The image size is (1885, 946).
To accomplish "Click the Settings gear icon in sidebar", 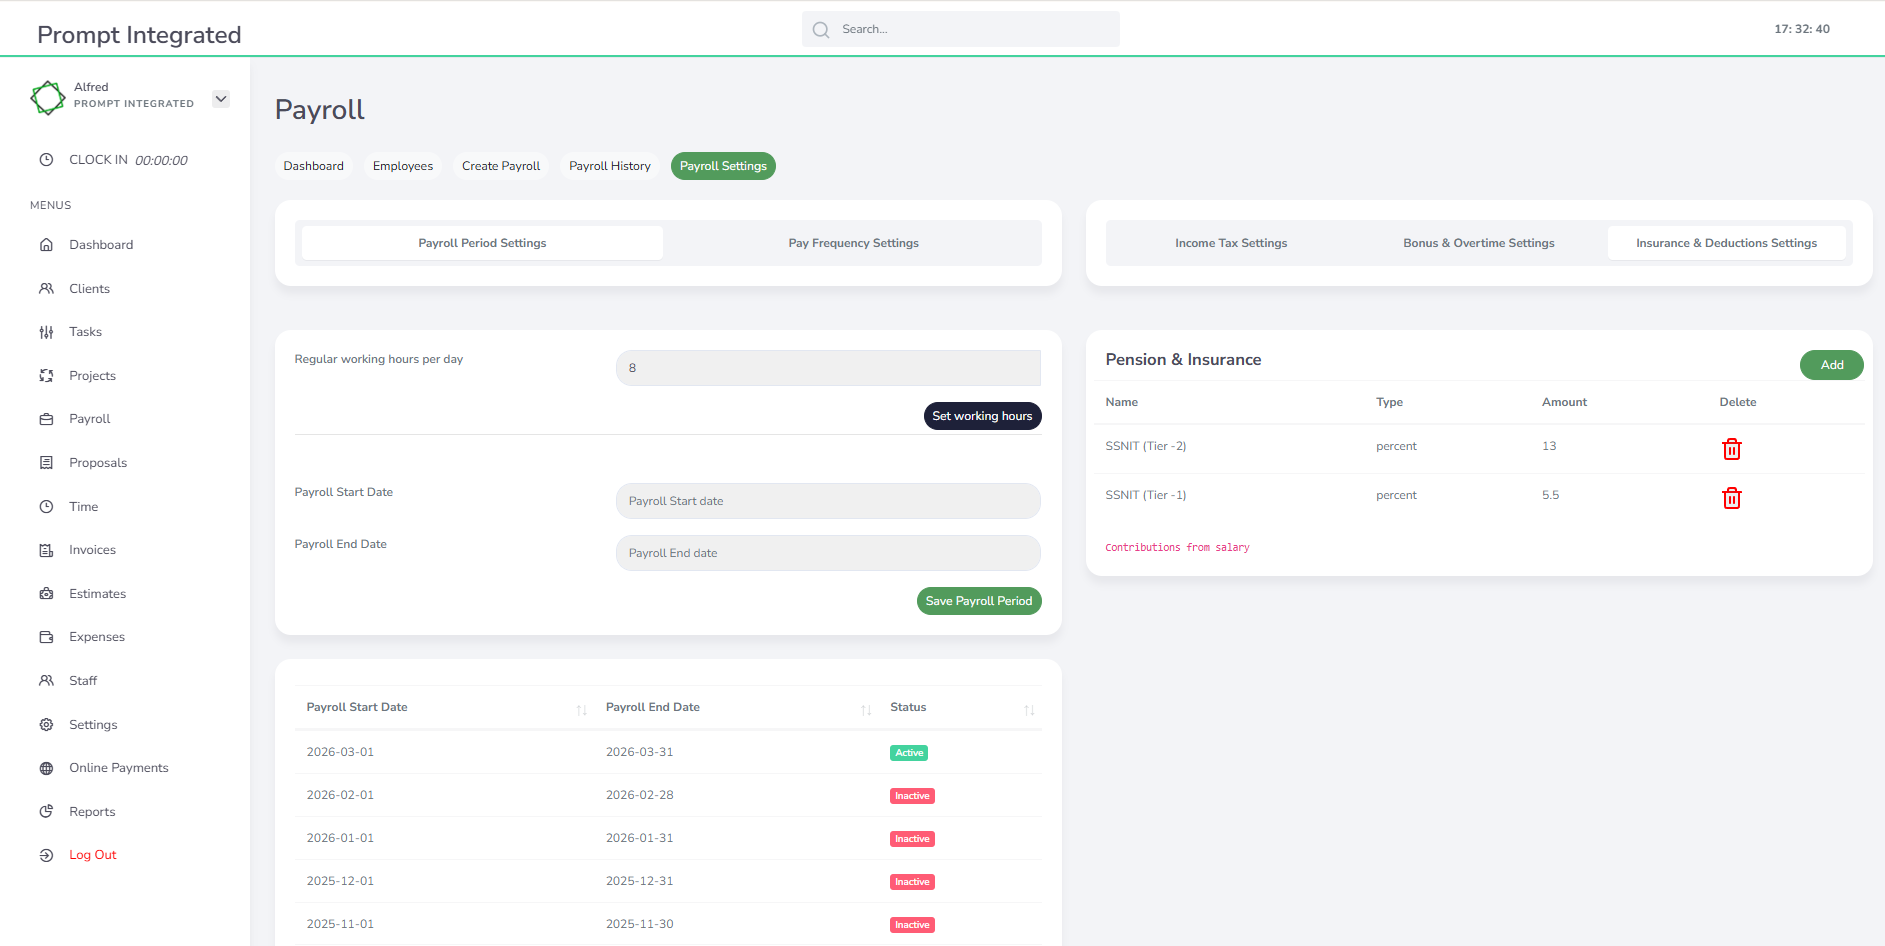I will tap(46, 725).
